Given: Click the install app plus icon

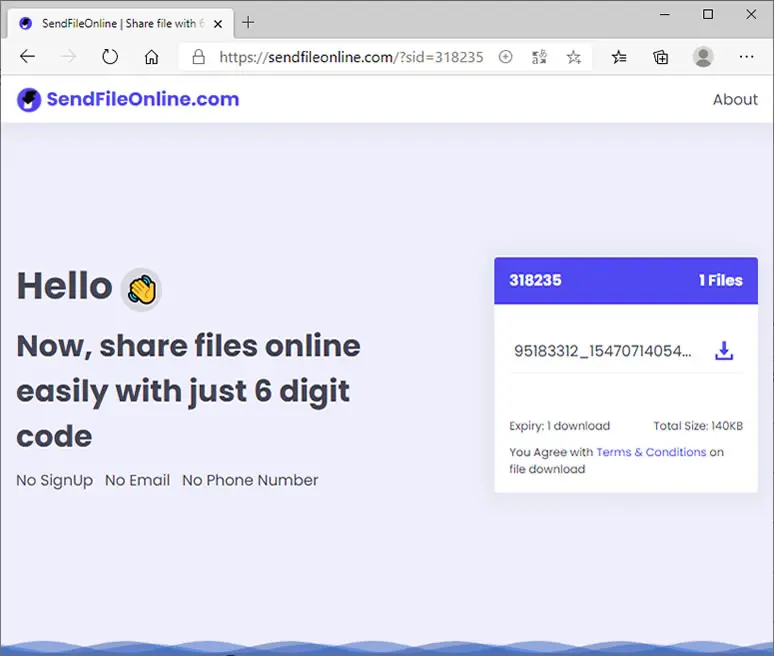Looking at the screenshot, I should click(505, 57).
